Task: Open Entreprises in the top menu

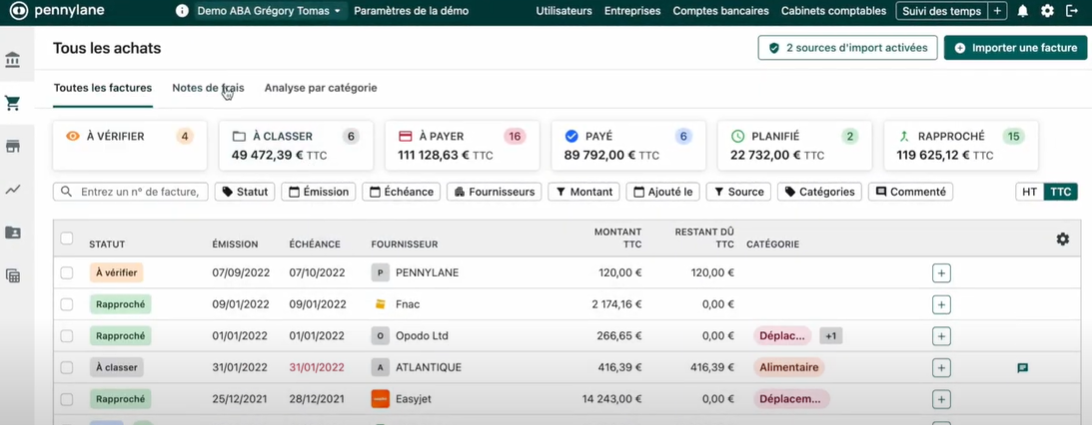Action: 632,11
